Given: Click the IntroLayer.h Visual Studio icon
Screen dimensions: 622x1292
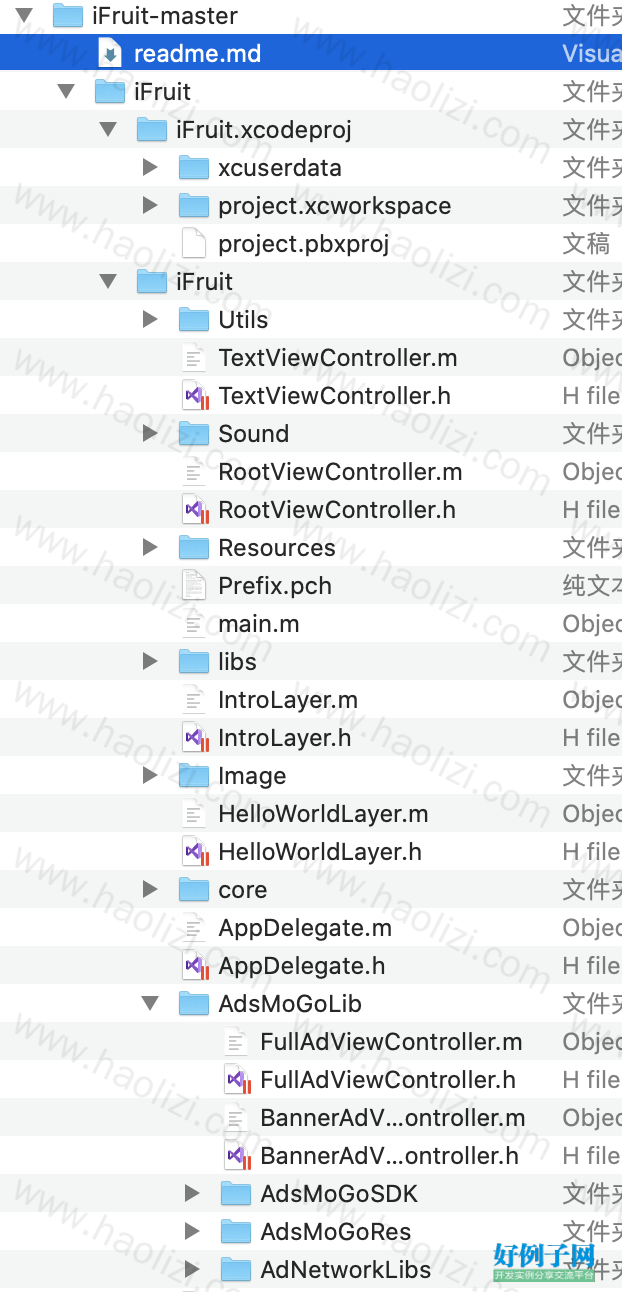Looking at the screenshot, I should [195, 738].
